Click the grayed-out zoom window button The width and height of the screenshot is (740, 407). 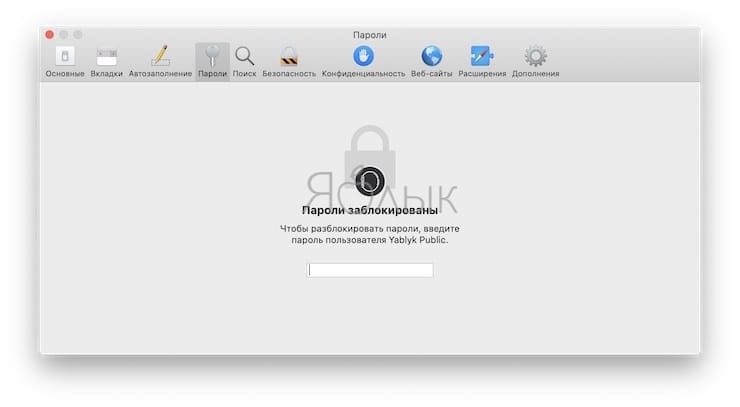point(78,34)
